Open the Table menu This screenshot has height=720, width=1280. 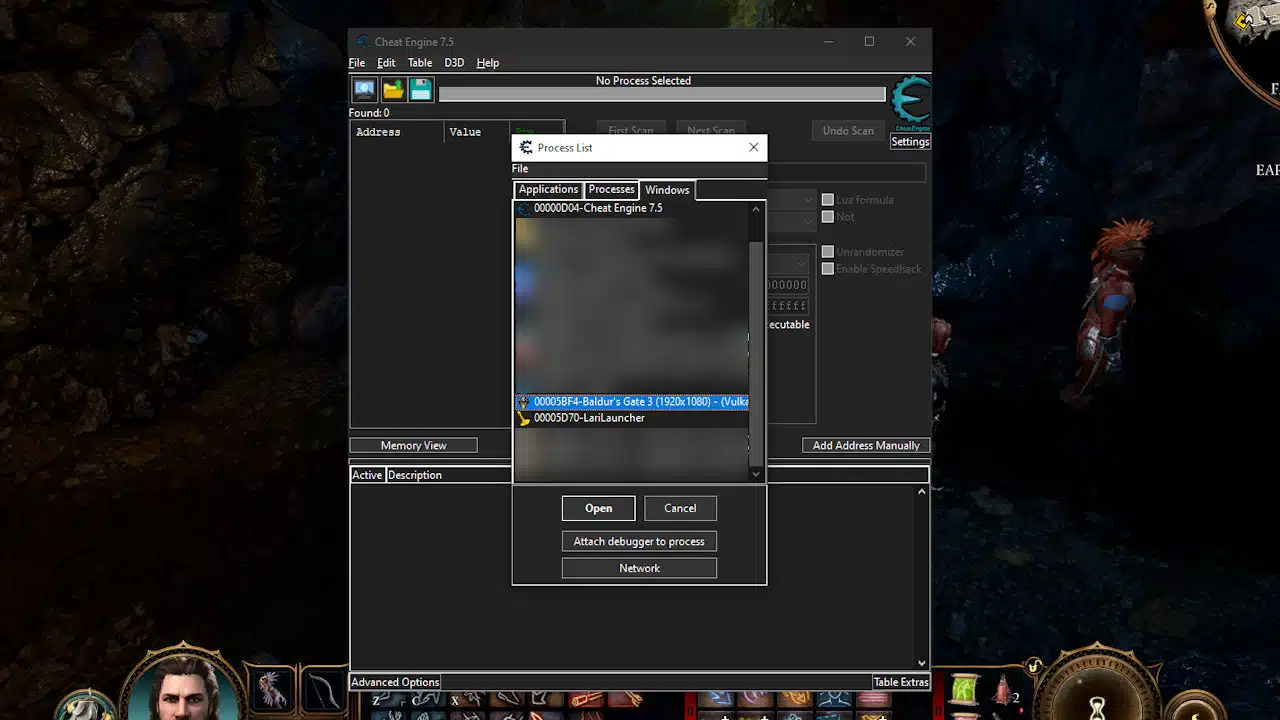click(420, 63)
